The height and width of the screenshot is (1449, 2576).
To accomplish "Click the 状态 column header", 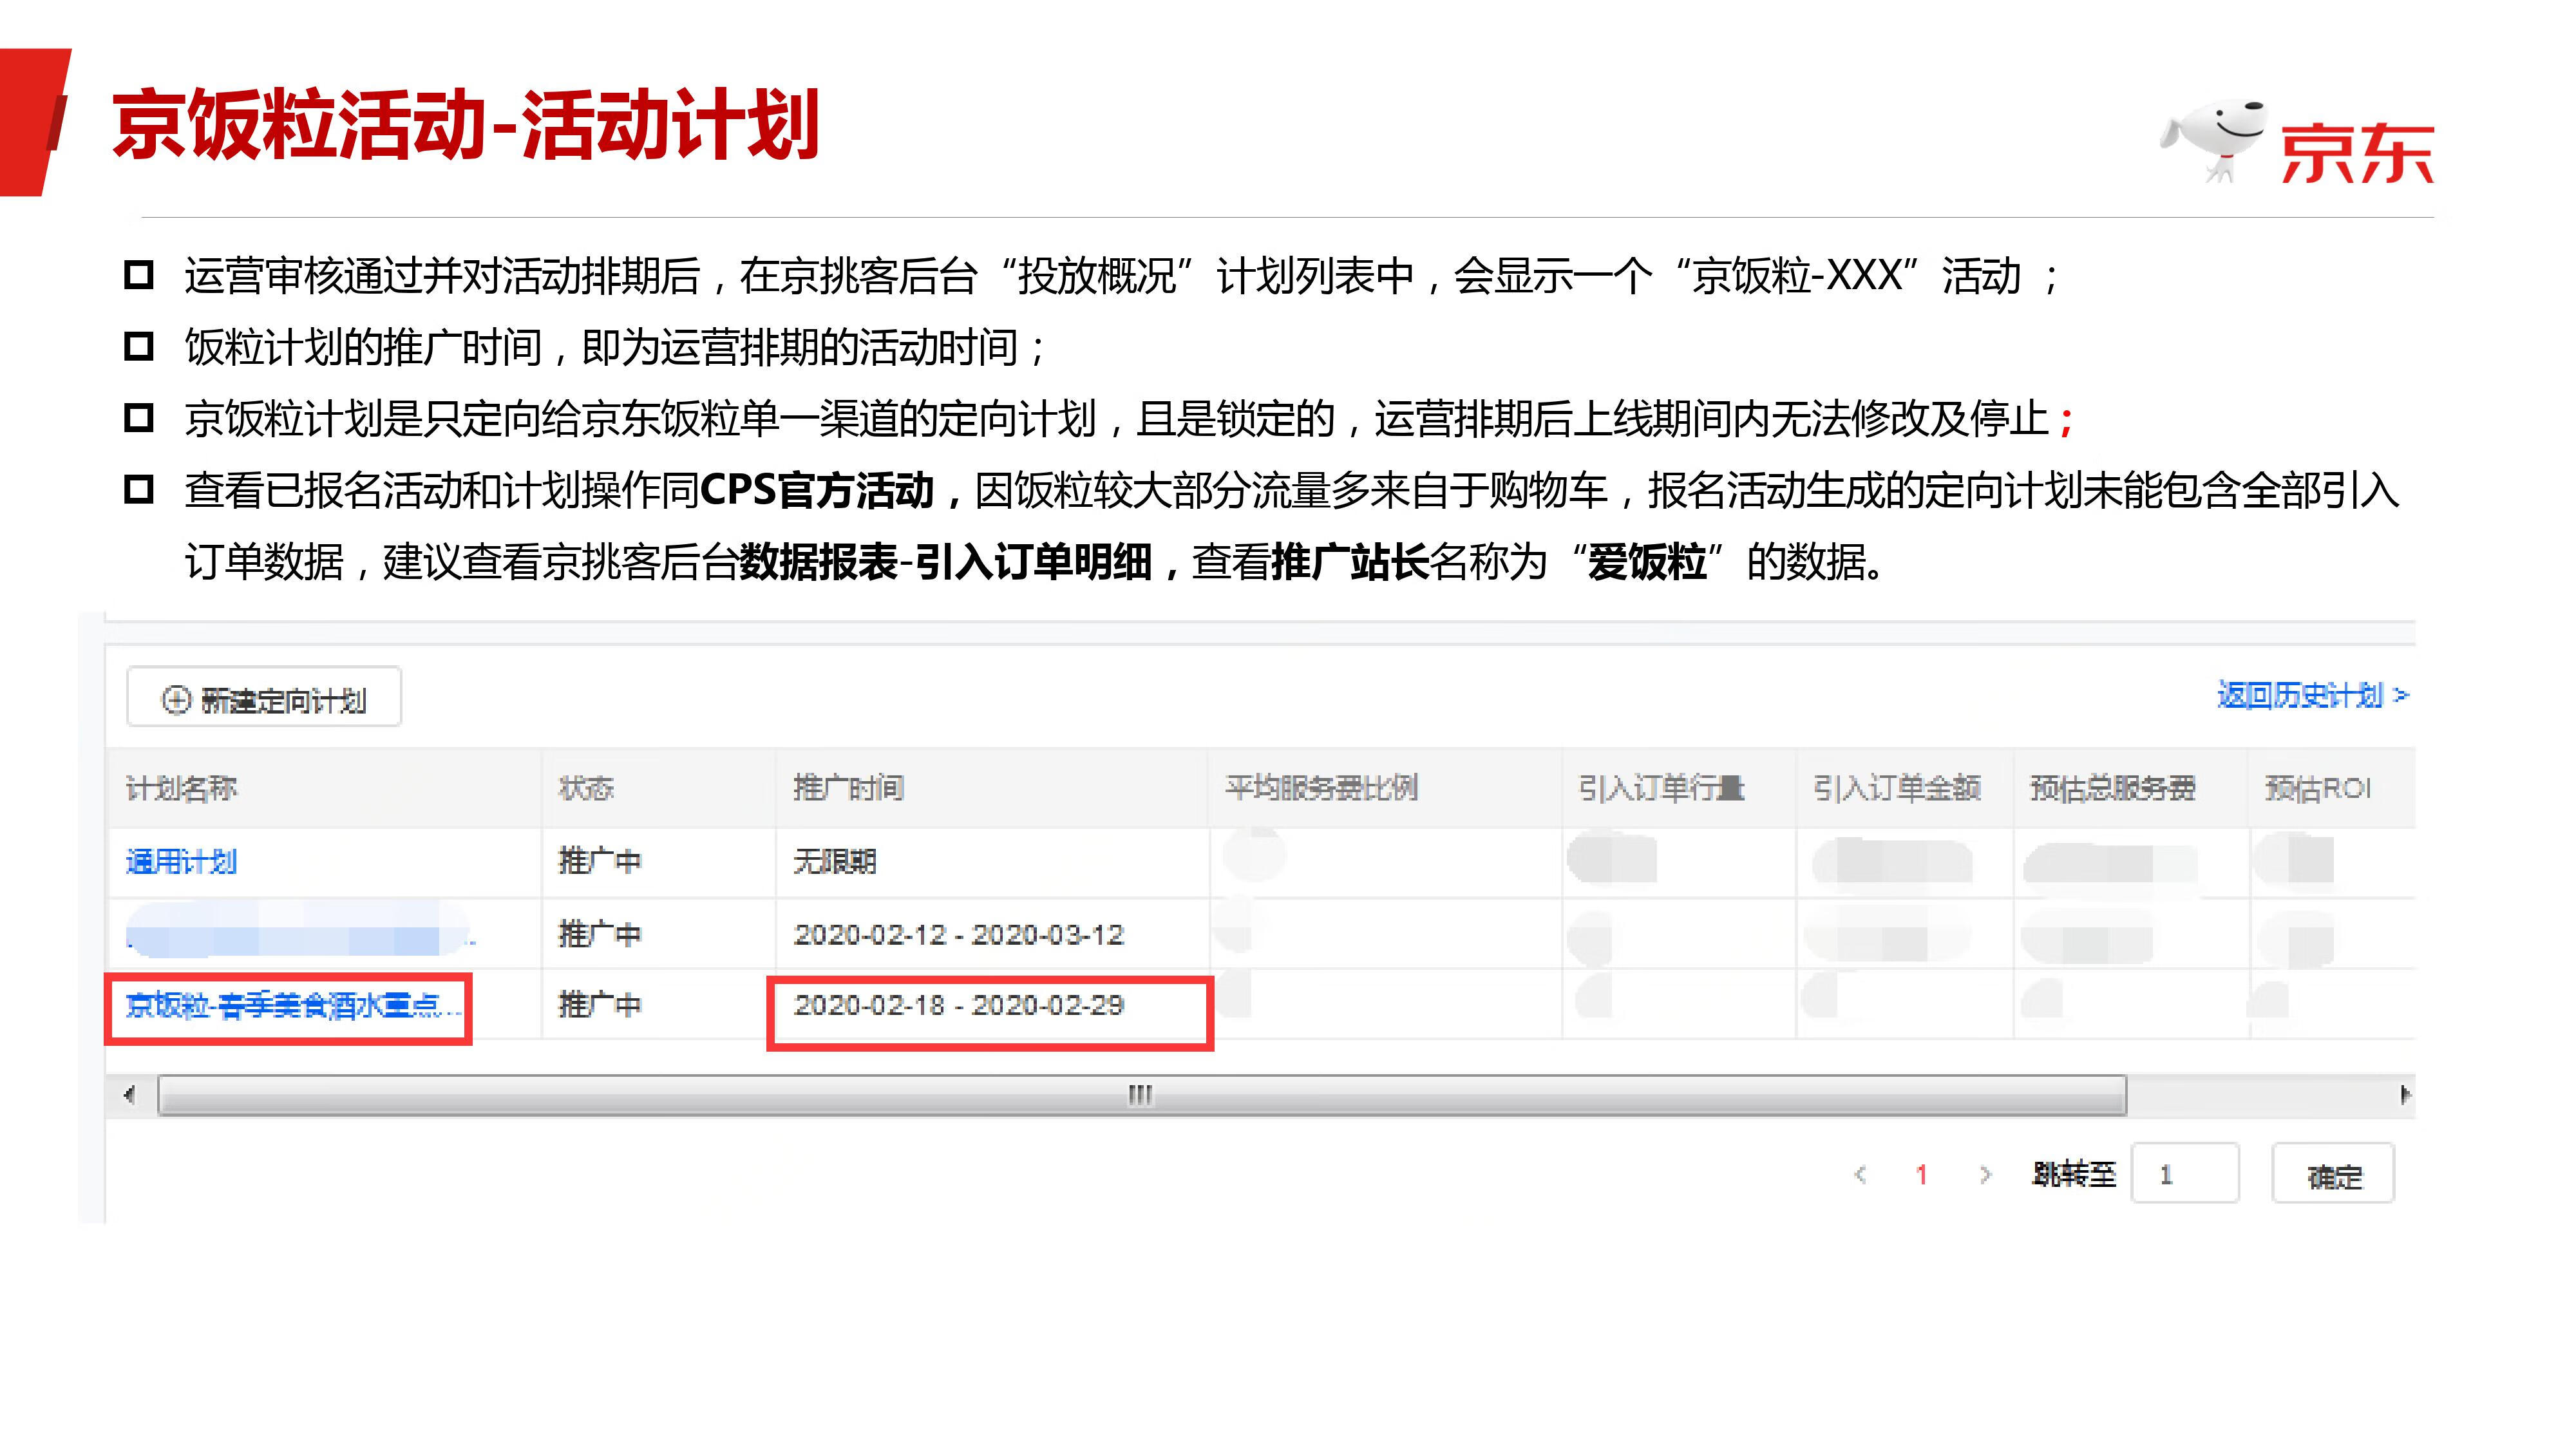I will click(x=586, y=788).
